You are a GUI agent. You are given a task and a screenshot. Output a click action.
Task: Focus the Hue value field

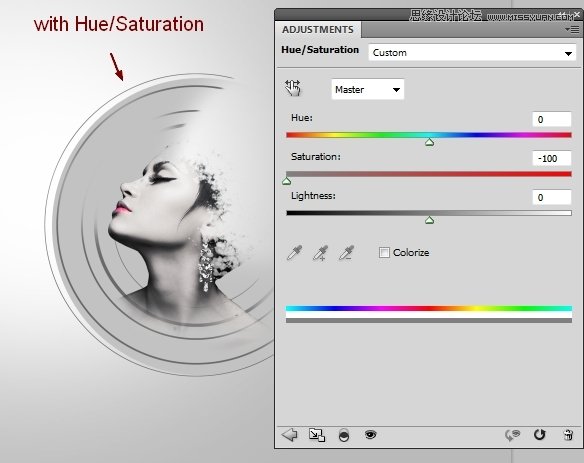coord(552,120)
